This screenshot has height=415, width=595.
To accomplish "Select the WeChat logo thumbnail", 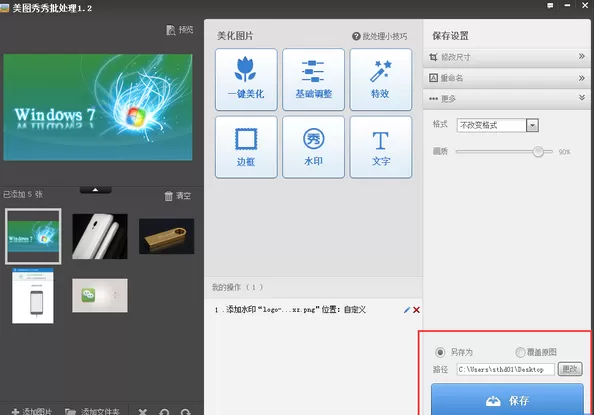I will (100, 296).
